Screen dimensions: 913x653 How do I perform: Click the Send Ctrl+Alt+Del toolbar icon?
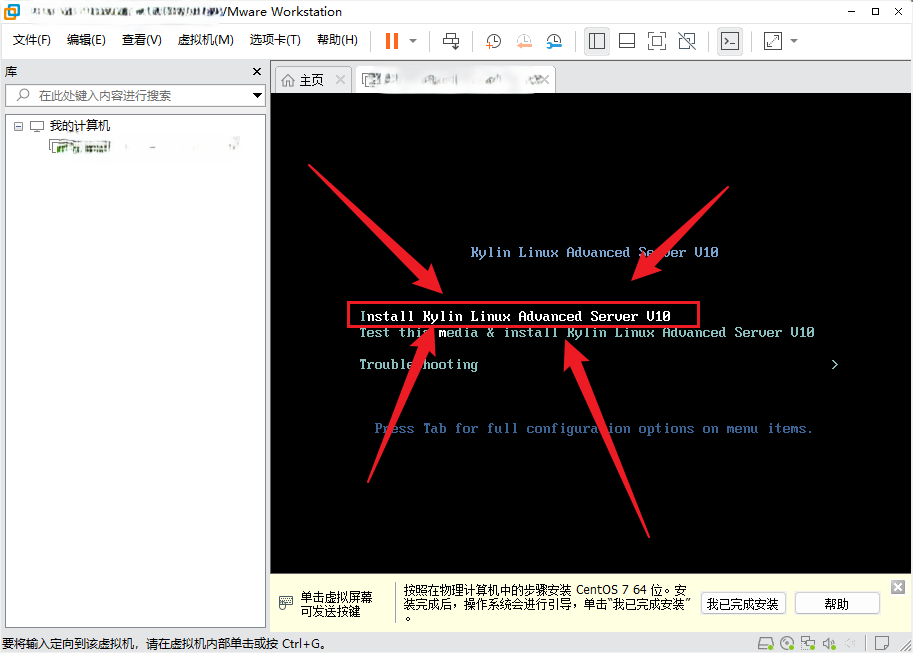click(451, 41)
